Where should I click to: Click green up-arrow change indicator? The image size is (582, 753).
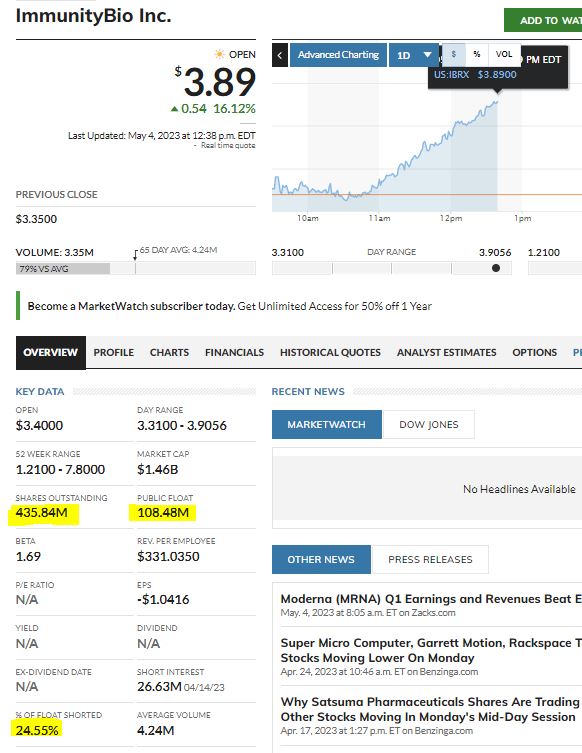[x=174, y=109]
